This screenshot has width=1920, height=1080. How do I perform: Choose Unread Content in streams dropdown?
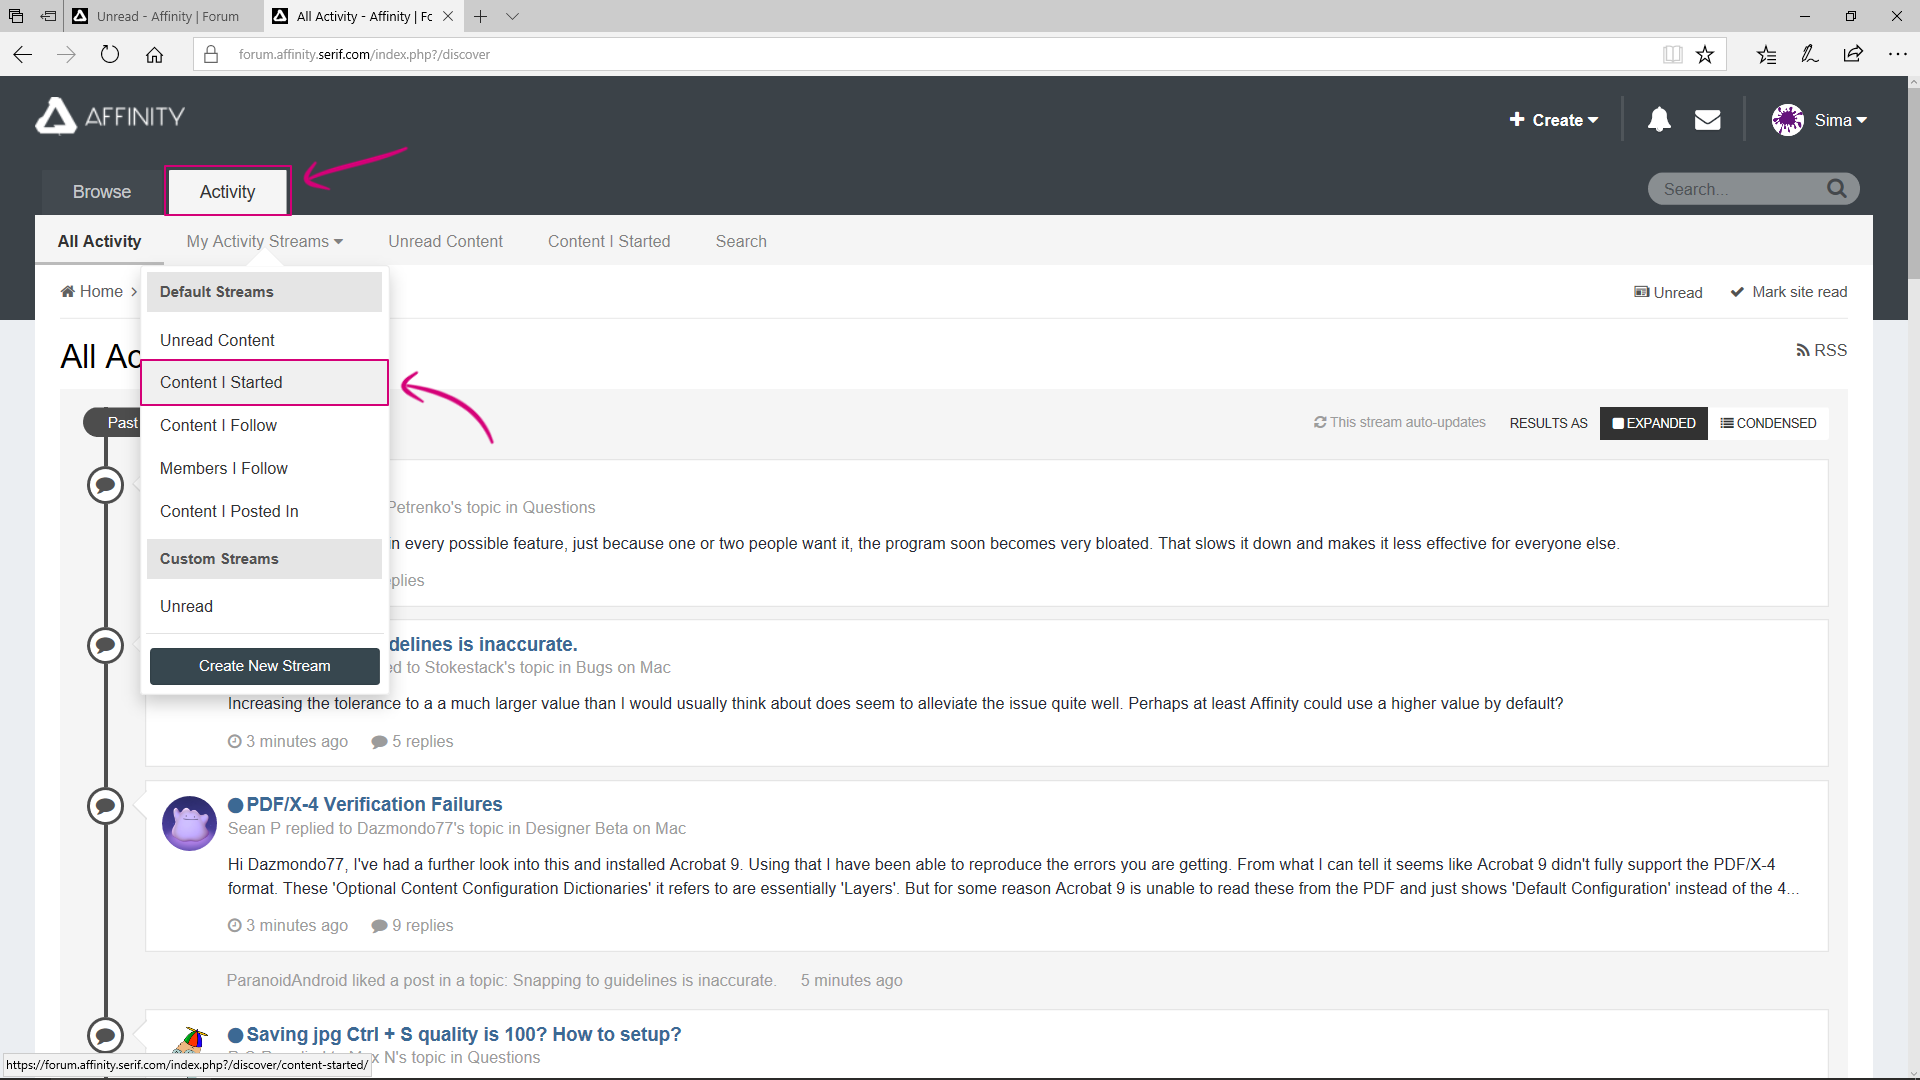pyautogui.click(x=264, y=340)
